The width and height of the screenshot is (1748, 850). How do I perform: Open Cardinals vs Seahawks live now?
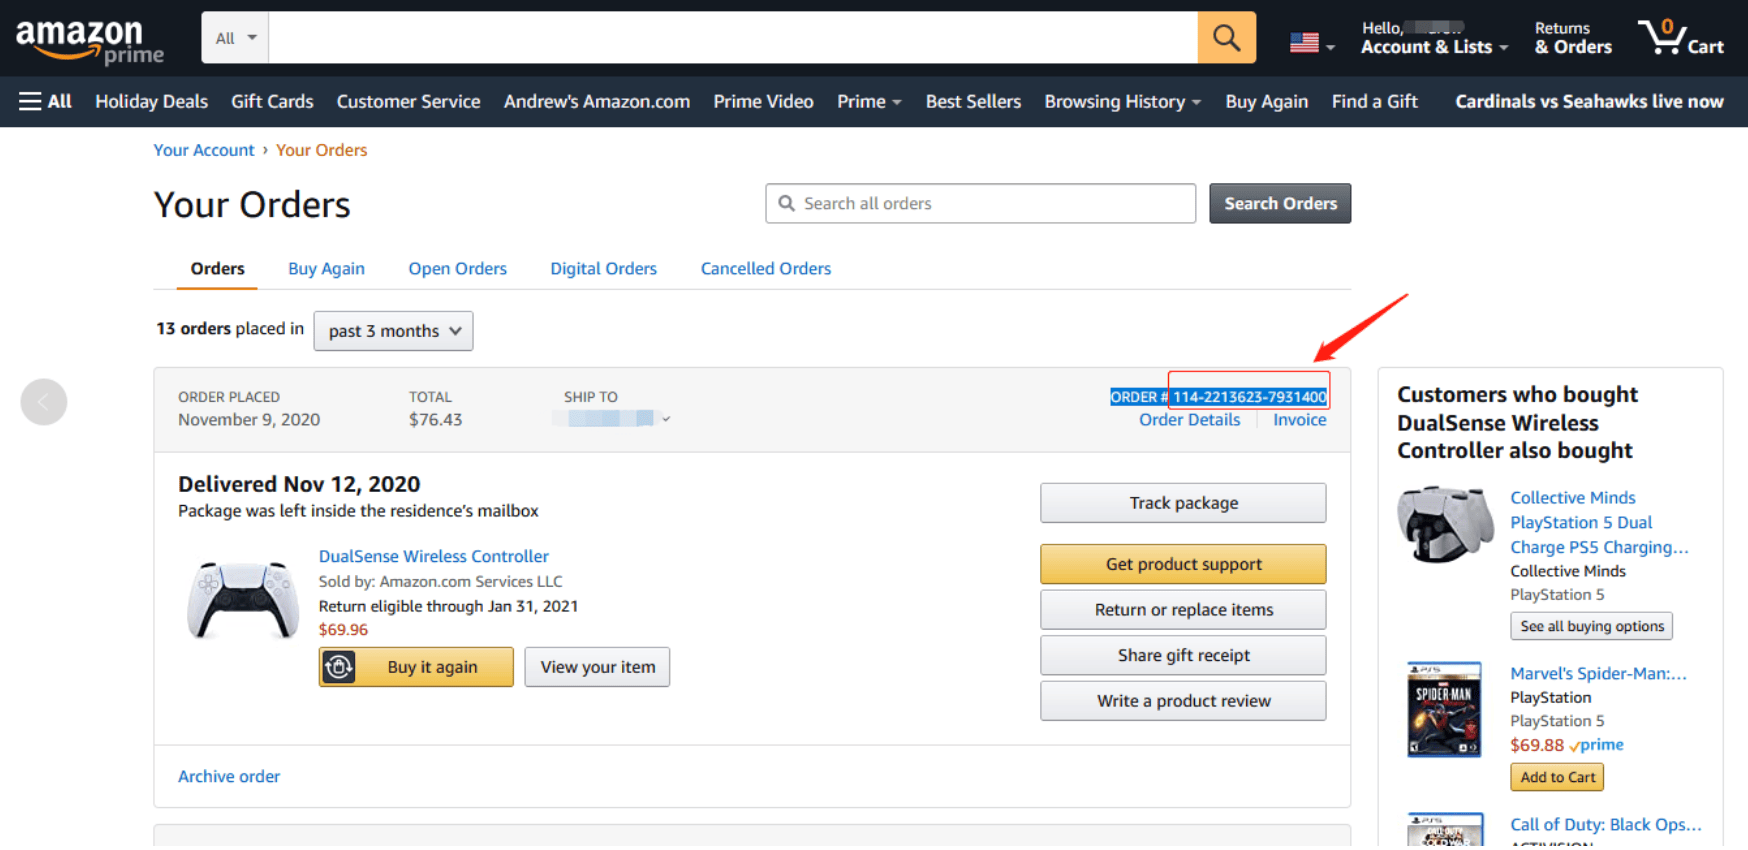pyautogui.click(x=1589, y=101)
